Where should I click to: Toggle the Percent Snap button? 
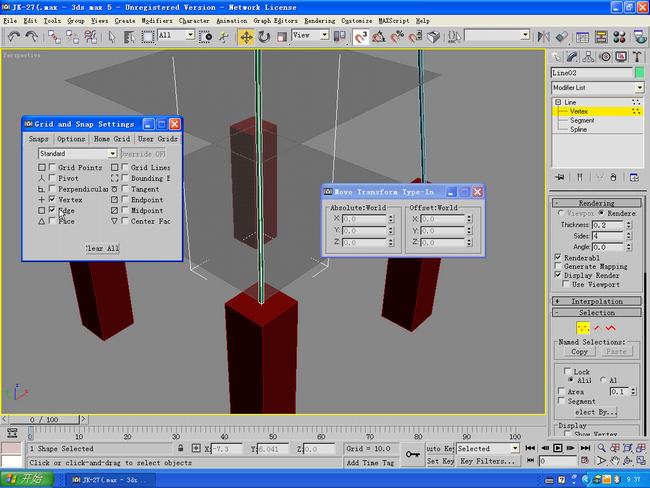pos(397,37)
